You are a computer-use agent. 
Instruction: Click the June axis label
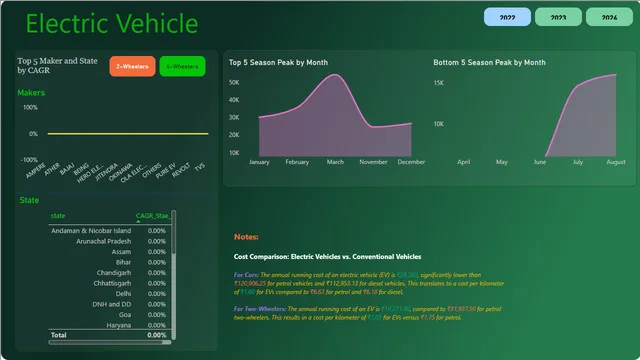(540, 162)
